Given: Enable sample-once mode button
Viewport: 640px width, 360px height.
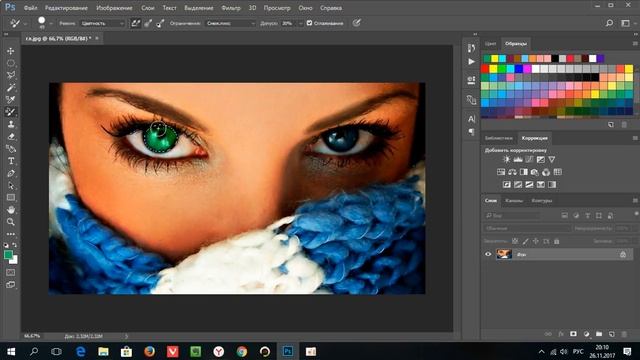Looking at the screenshot, I should click(x=148, y=23).
